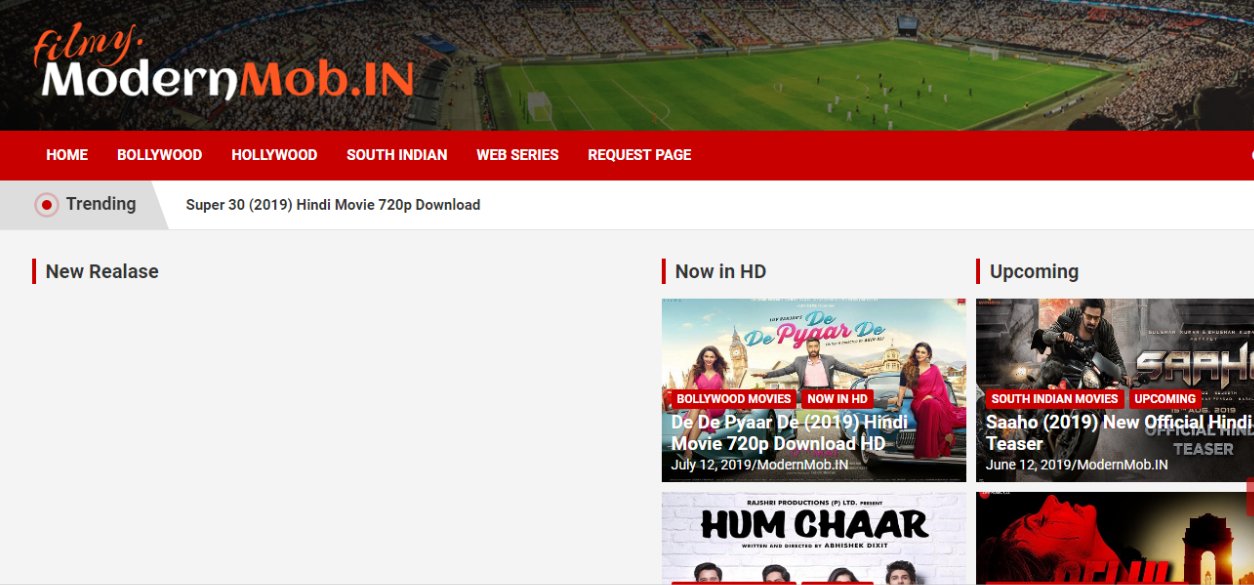
Task: Select the SOUTH INDIAN menu item
Action: 396,155
